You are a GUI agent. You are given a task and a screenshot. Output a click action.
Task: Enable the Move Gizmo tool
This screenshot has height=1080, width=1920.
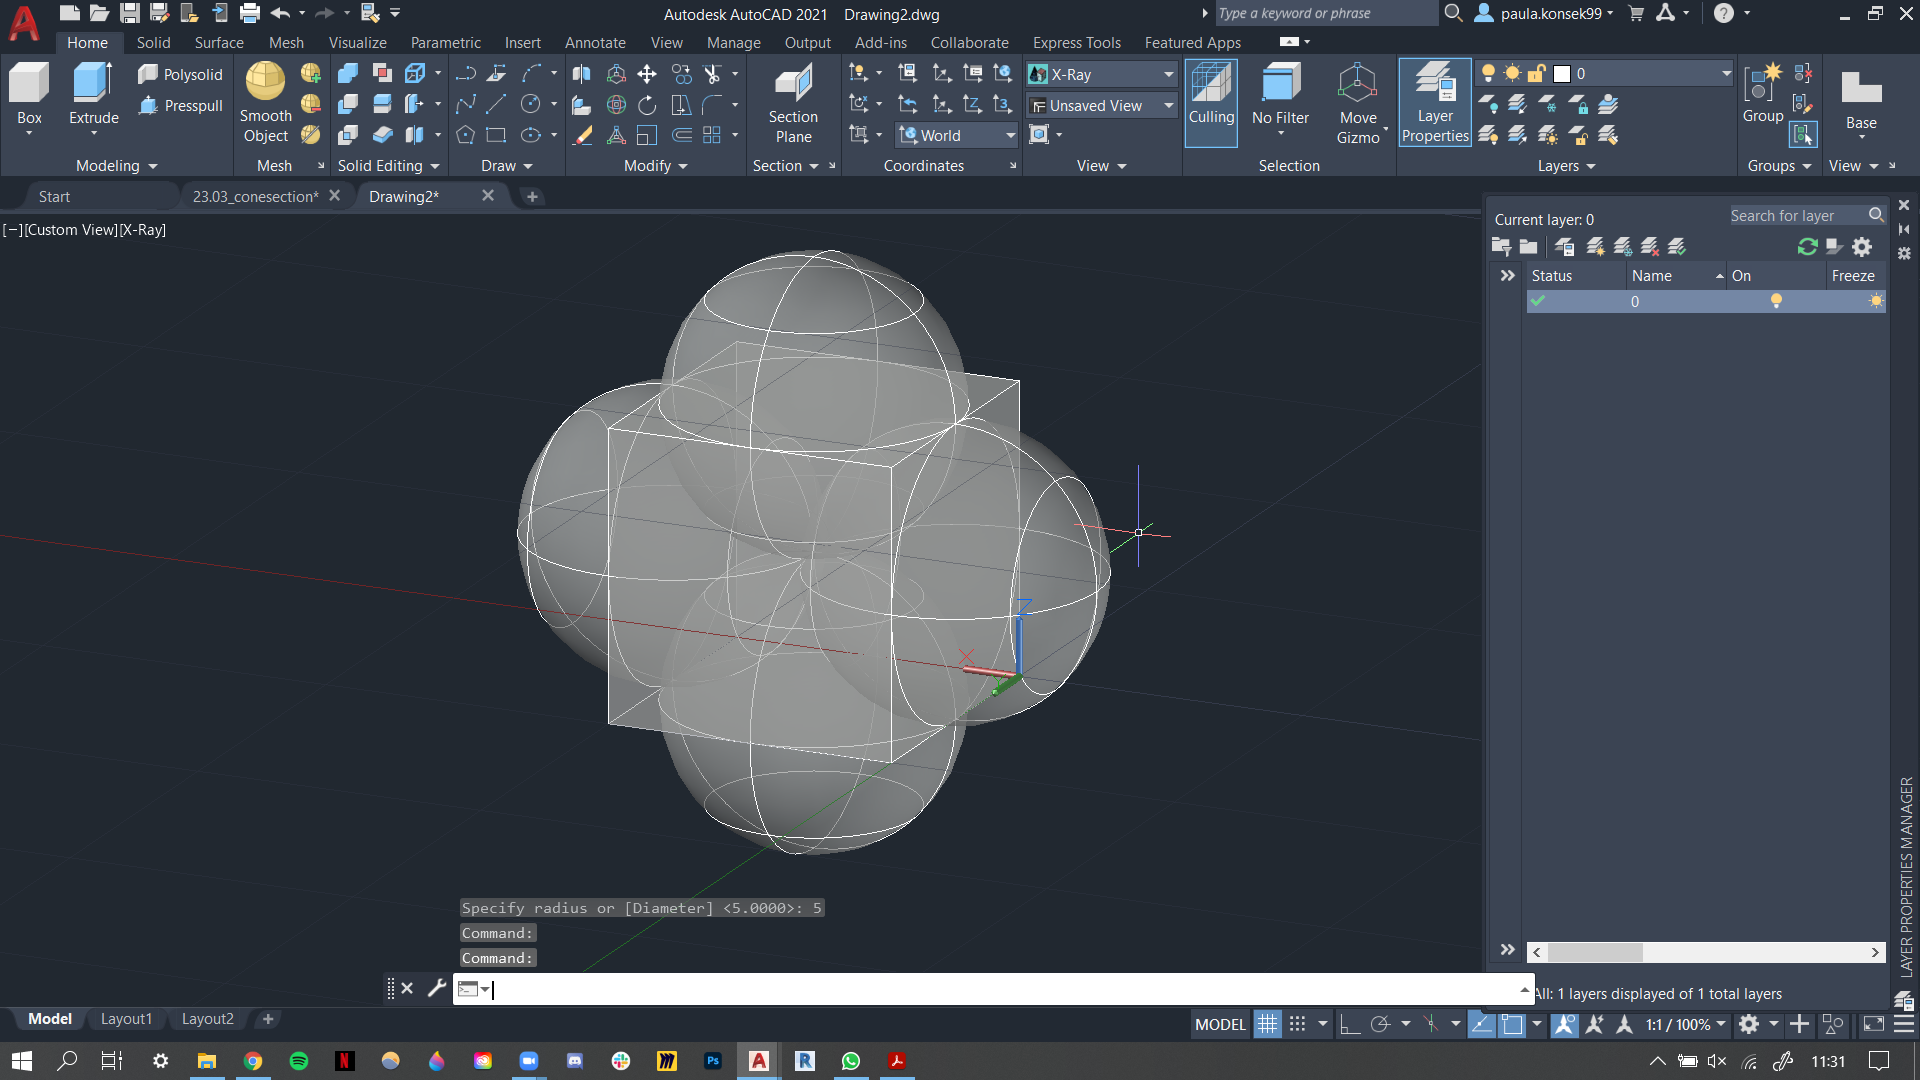(1356, 102)
